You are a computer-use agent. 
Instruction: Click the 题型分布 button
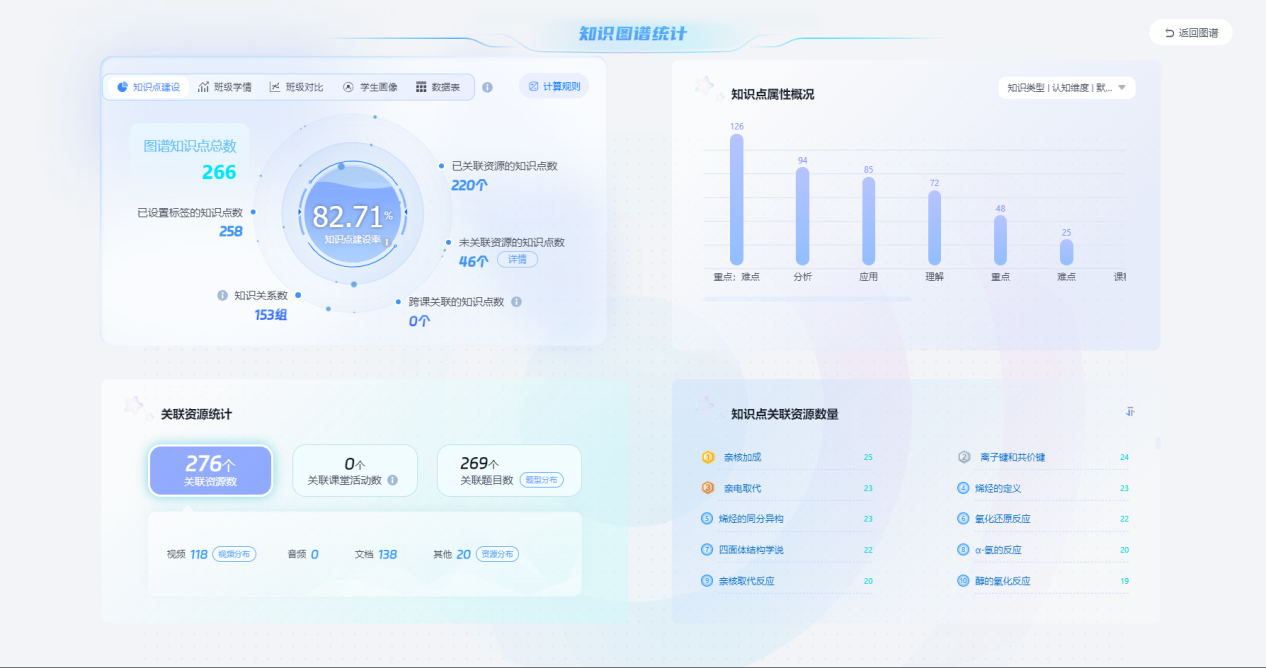541,480
